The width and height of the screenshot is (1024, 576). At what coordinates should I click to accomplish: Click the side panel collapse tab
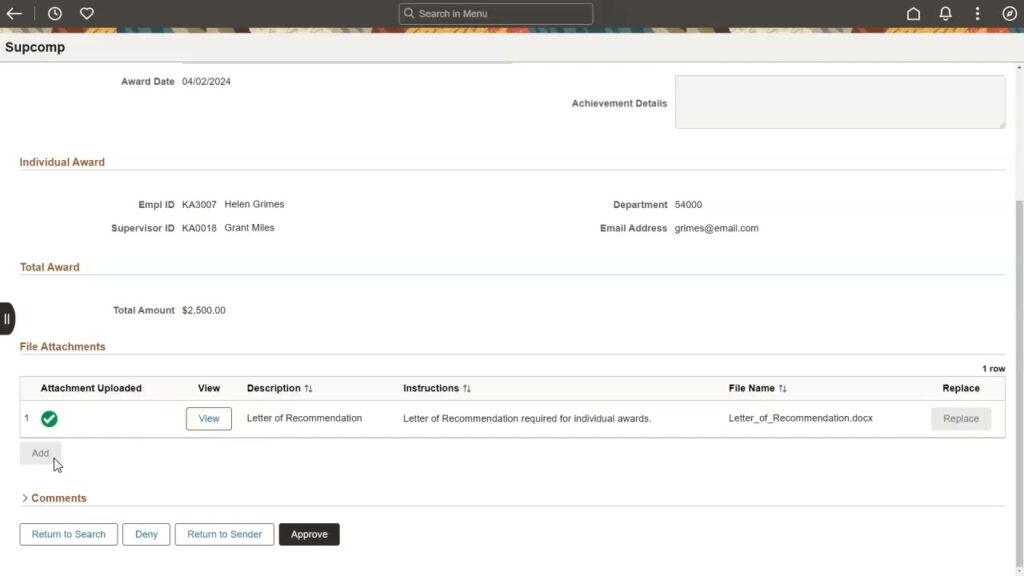pos(7,318)
